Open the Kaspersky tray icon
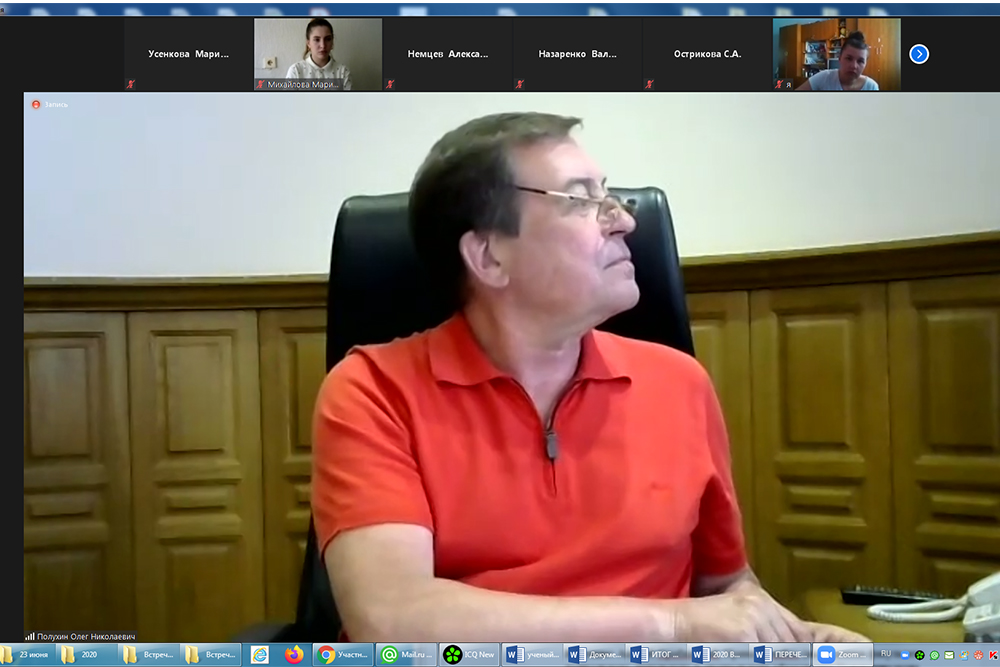The height and width of the screenshot is (667, 1000). (992, 655)
